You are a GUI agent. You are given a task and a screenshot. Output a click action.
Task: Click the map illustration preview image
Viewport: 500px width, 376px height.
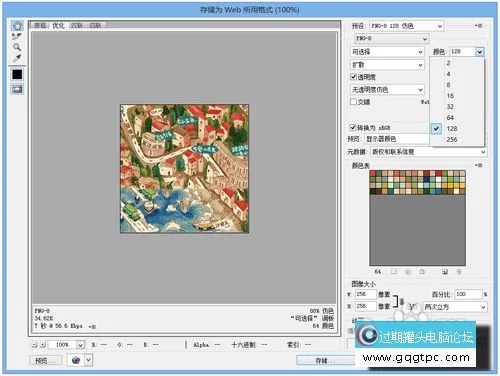pos(184,169)
